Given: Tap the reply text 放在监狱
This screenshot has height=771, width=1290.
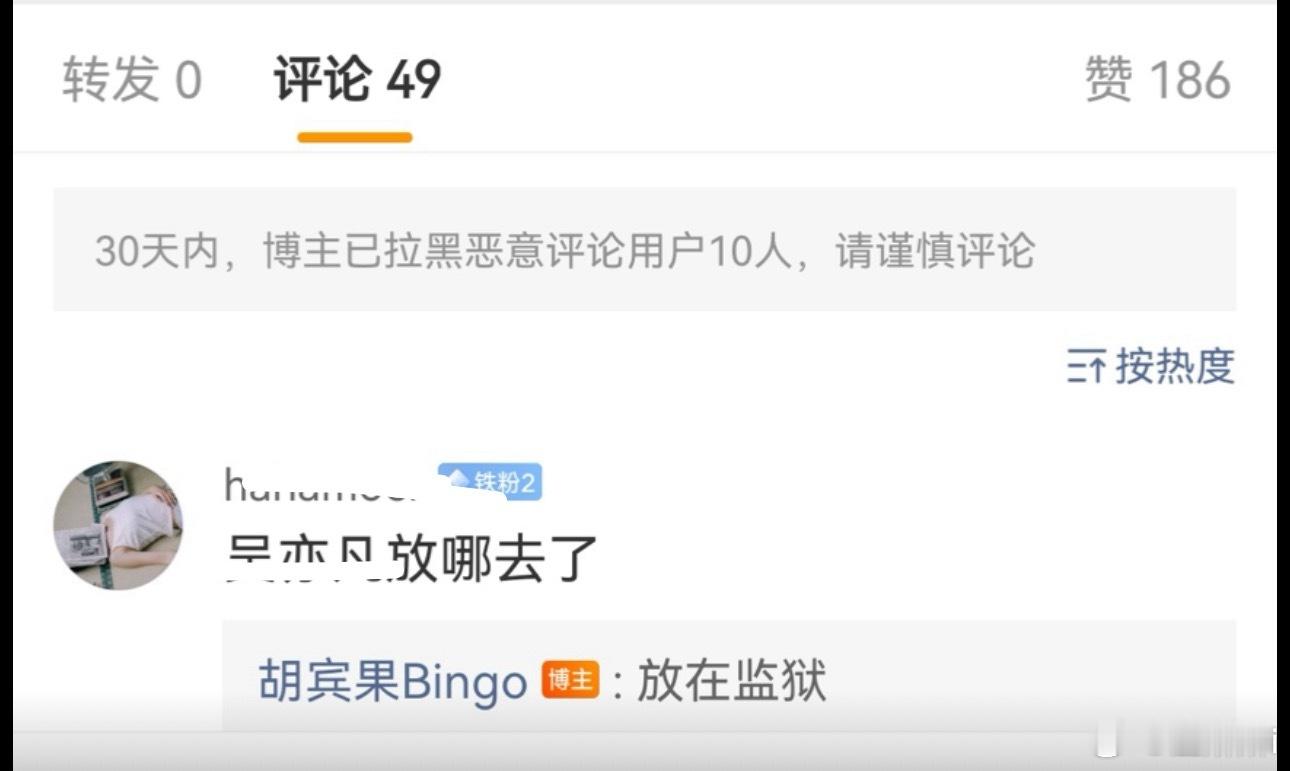Looking at the screenshot, I should pos(732,681).
